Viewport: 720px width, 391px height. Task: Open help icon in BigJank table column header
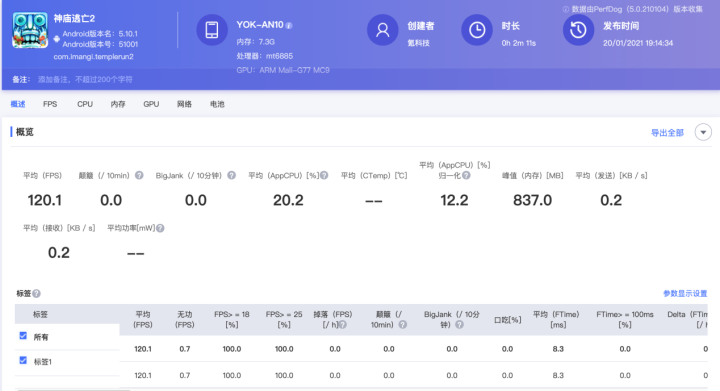point(459,324)
